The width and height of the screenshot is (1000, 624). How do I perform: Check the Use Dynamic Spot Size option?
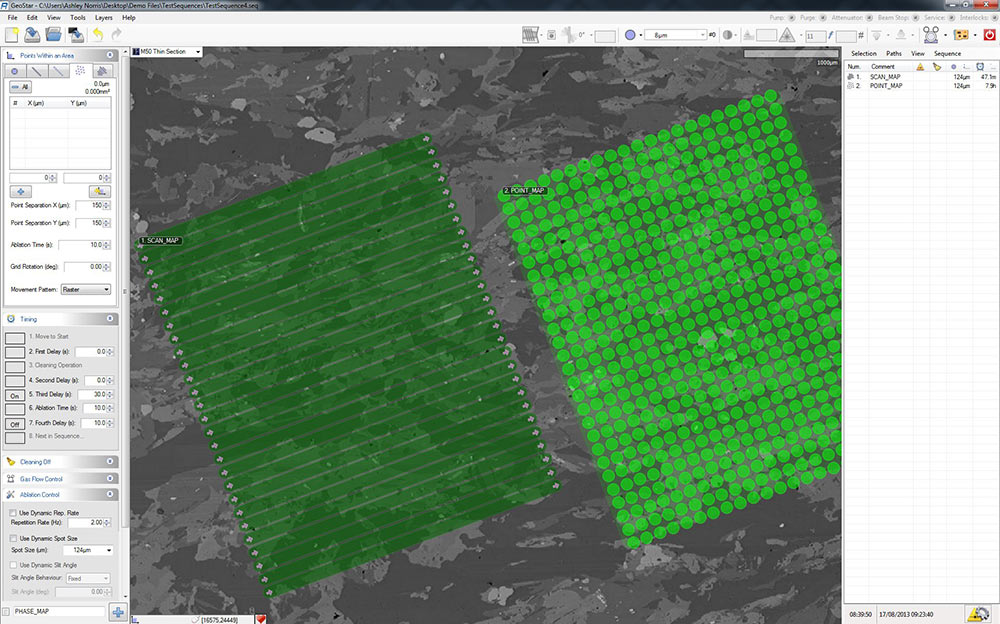tap(12, 539)
